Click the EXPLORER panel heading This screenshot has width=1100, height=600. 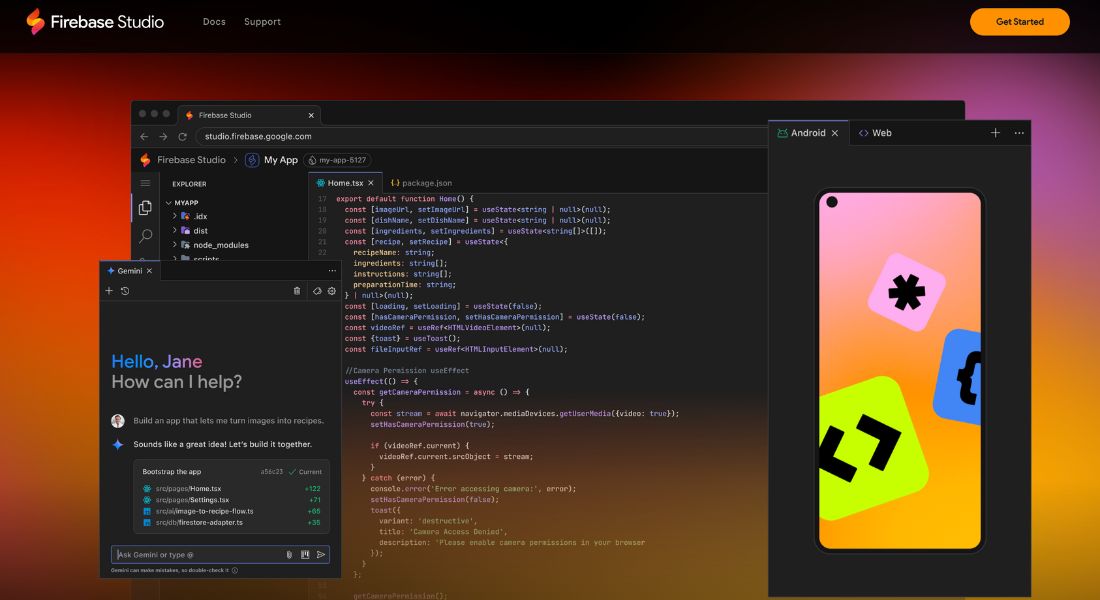pos(189,184)
